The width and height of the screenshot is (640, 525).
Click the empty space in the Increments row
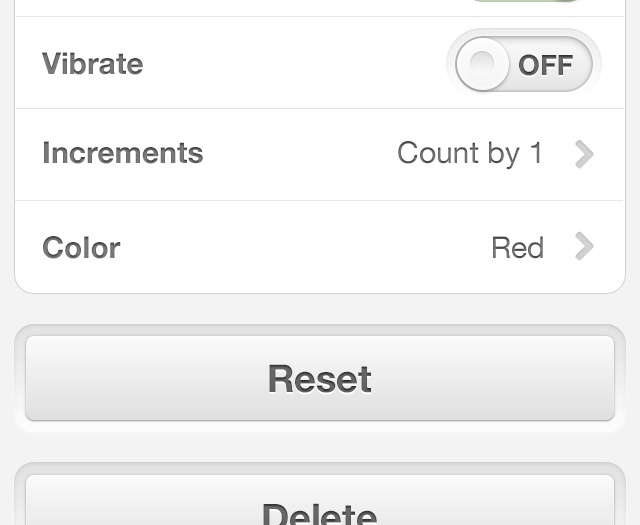[300, 154]
